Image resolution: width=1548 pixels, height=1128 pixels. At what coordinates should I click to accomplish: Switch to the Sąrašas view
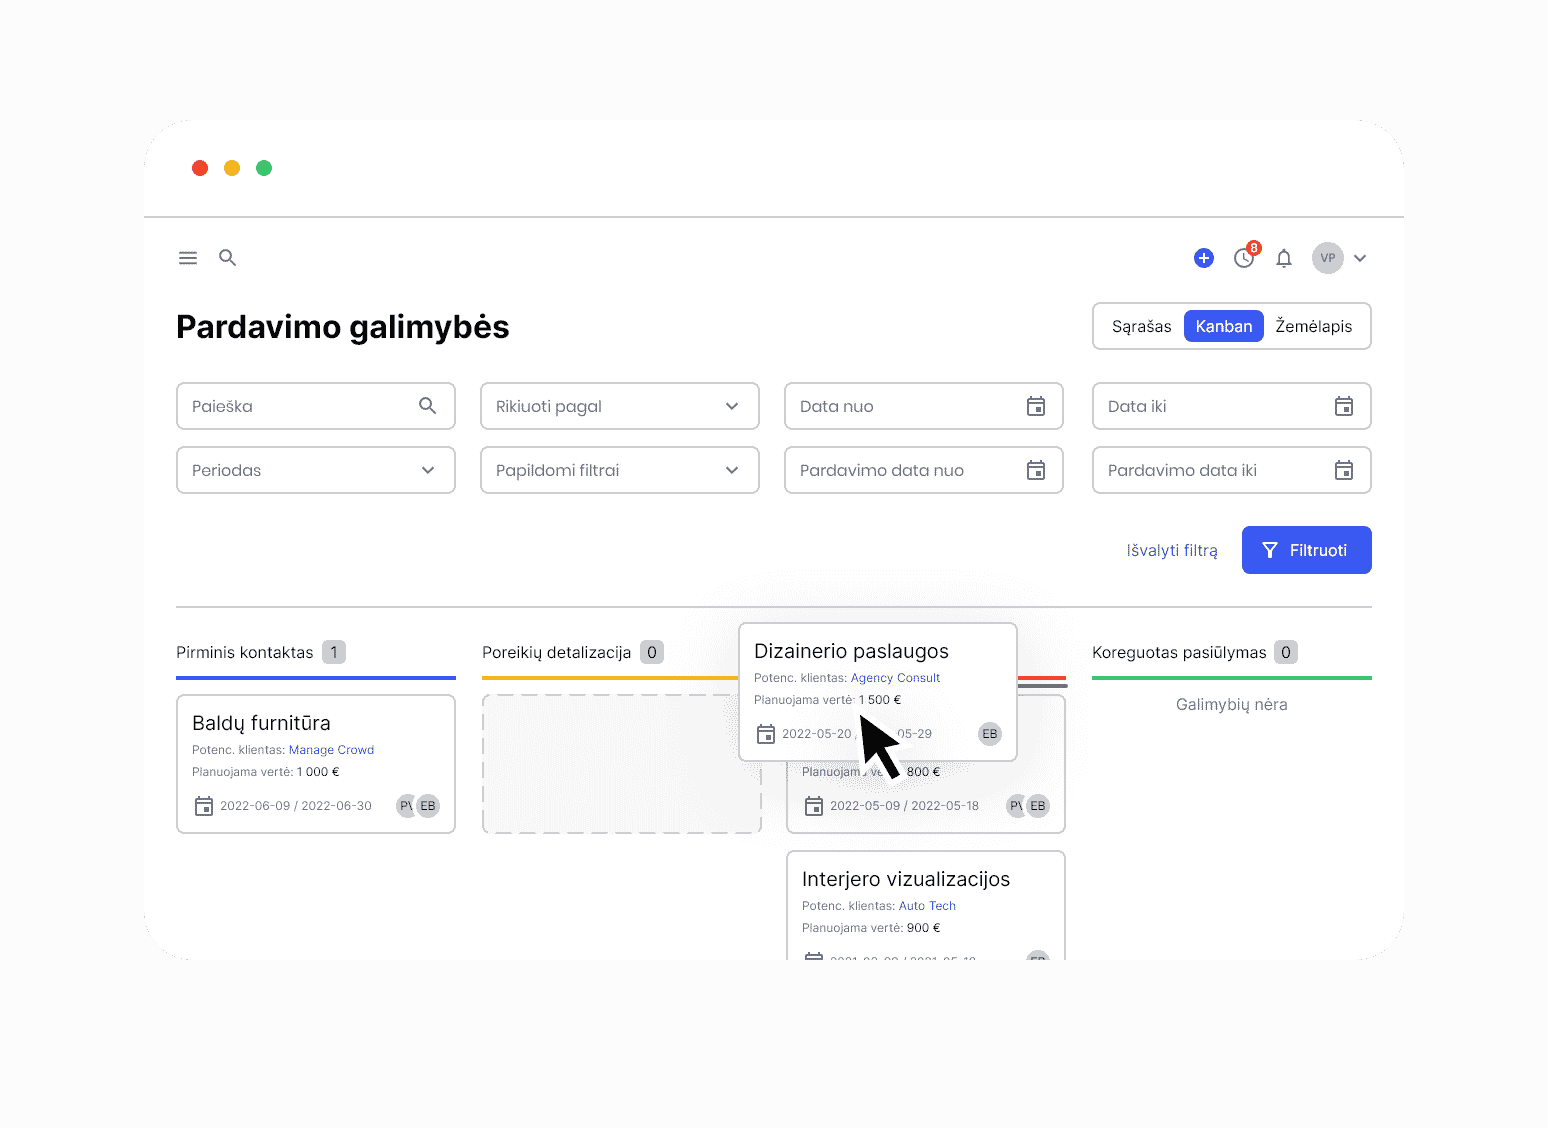1141,326
